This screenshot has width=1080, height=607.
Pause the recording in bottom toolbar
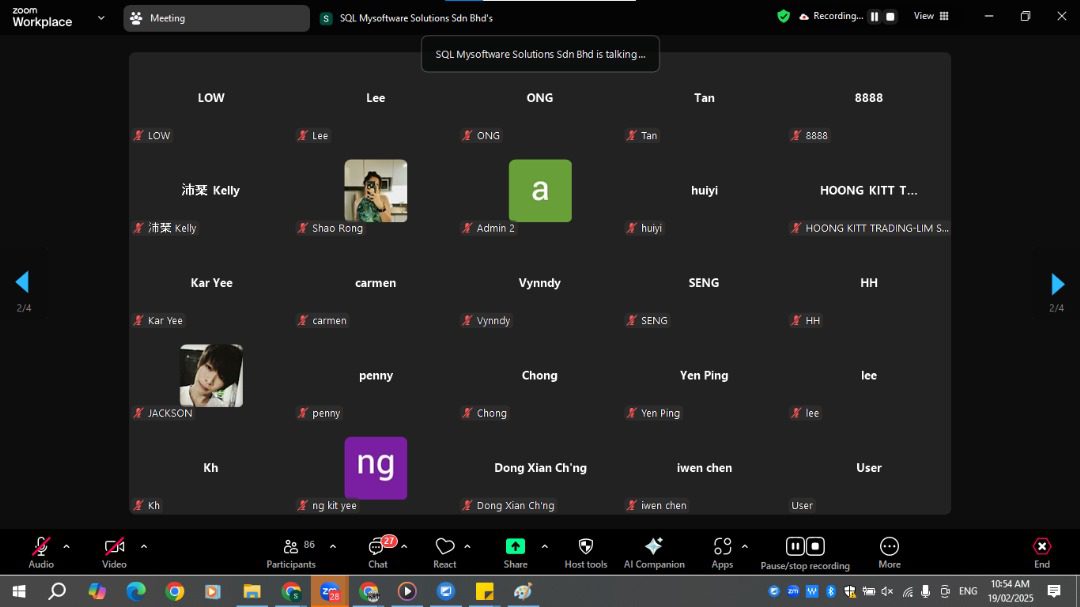point(794,546)
